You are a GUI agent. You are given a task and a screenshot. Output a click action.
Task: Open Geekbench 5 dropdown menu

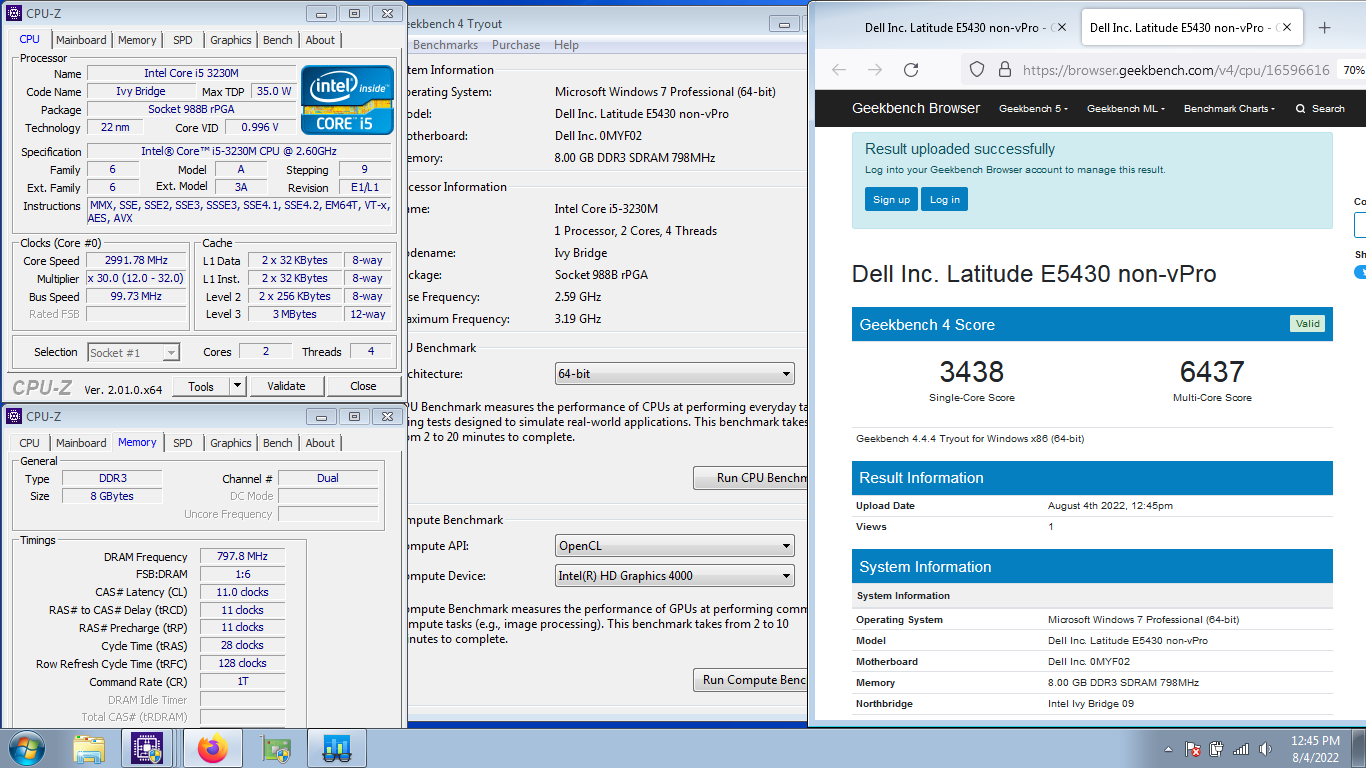[x=1033, y=108]
